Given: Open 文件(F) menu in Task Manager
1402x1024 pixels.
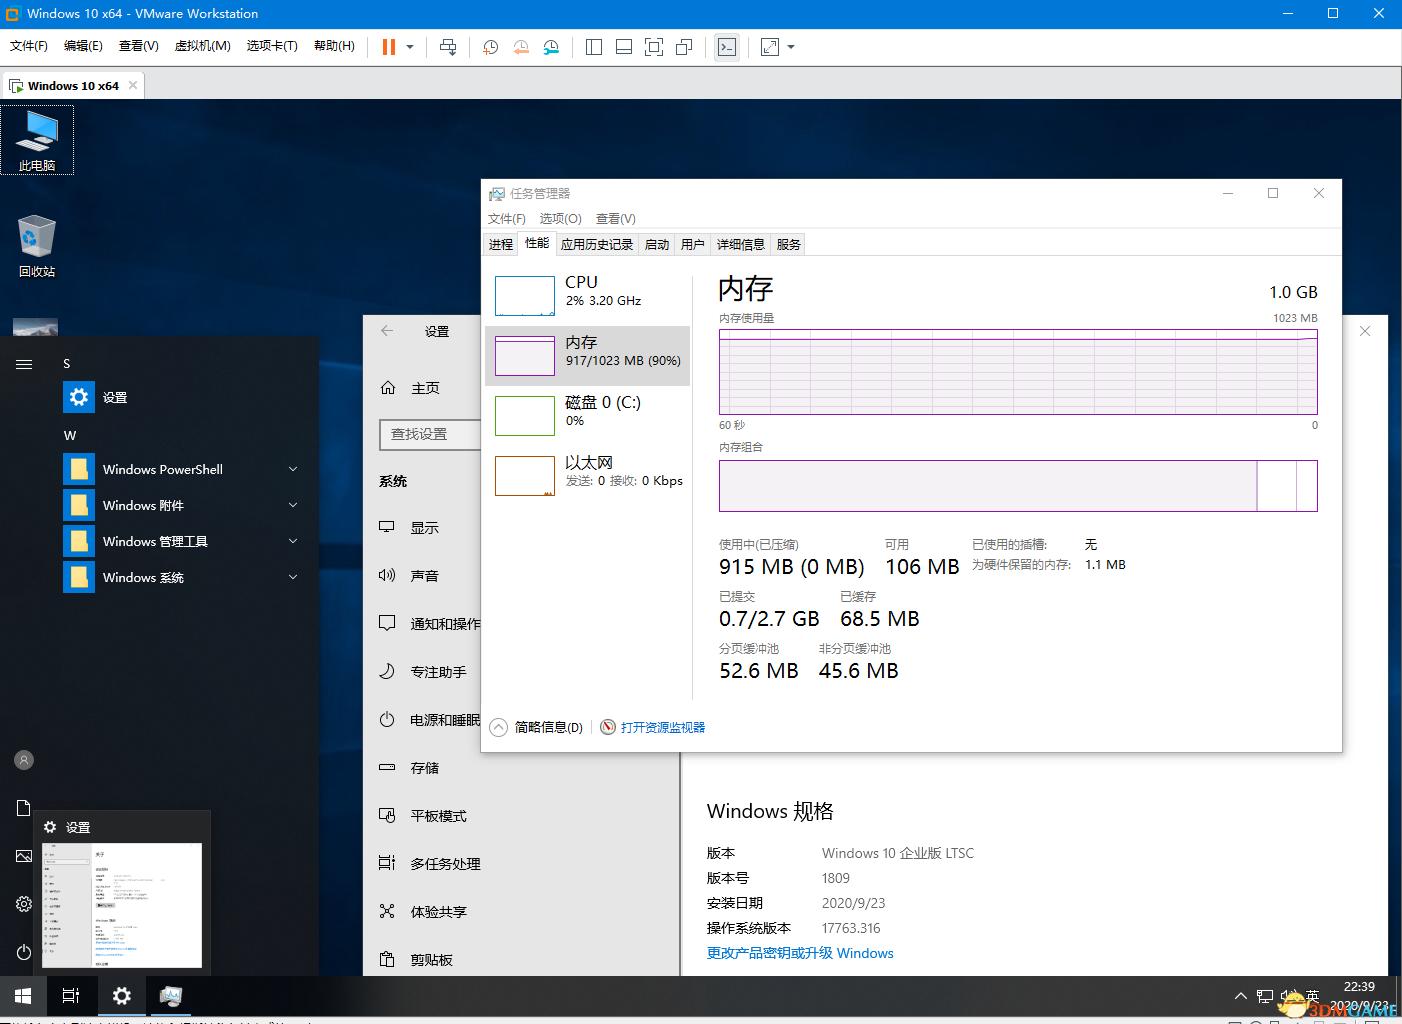Looking at the screenshot, I should coord(507,219).
